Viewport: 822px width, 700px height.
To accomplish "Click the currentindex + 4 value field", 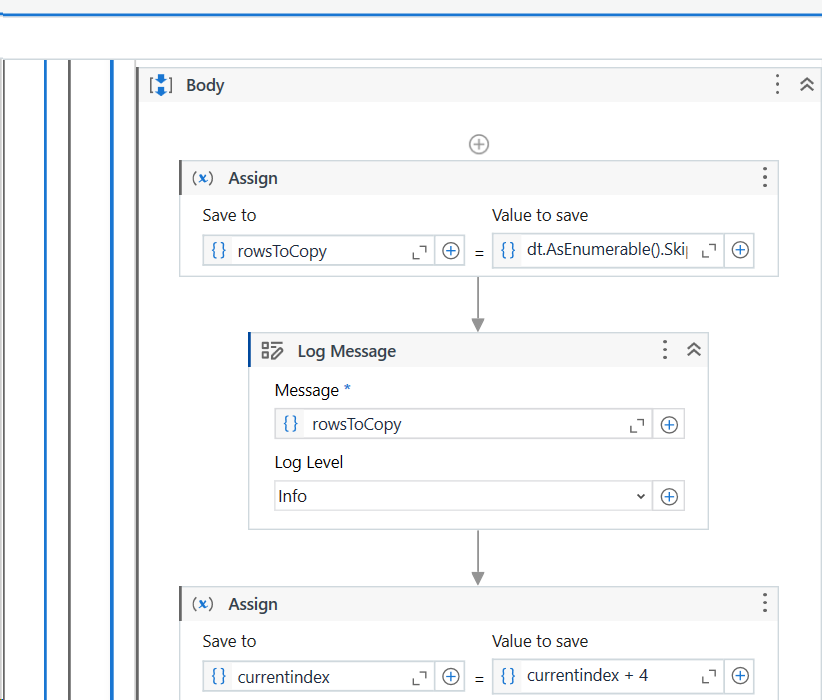I will [608, 676].
